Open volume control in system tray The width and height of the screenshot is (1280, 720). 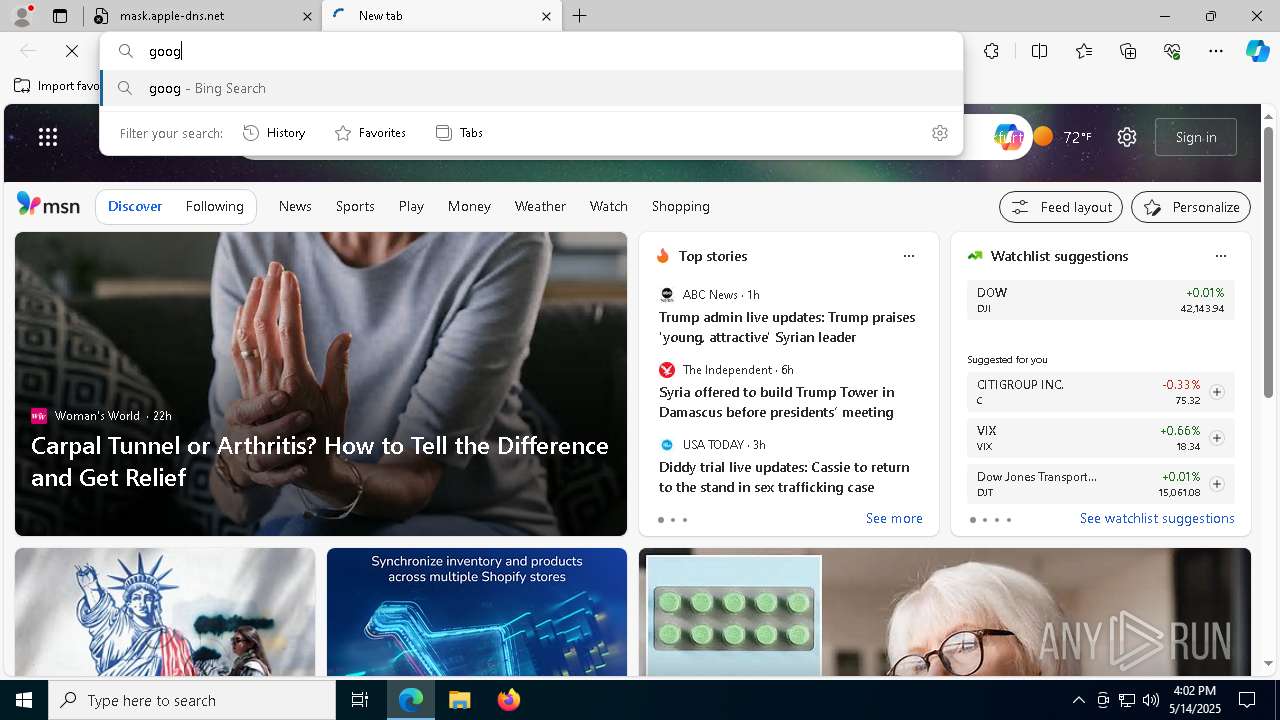[x=1150, y=700]
